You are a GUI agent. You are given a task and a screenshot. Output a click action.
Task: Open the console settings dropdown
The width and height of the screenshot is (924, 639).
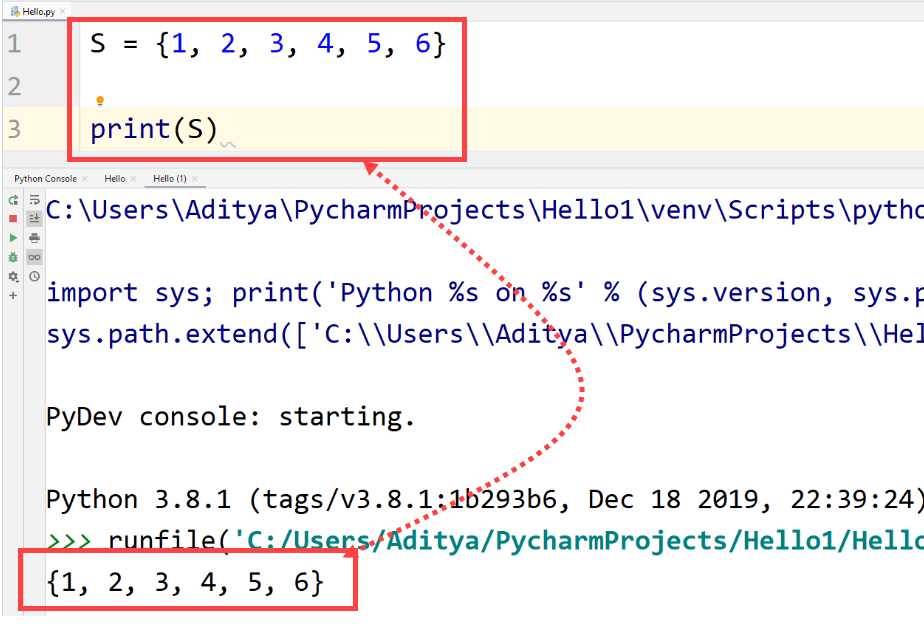click(x=13, y=276)
